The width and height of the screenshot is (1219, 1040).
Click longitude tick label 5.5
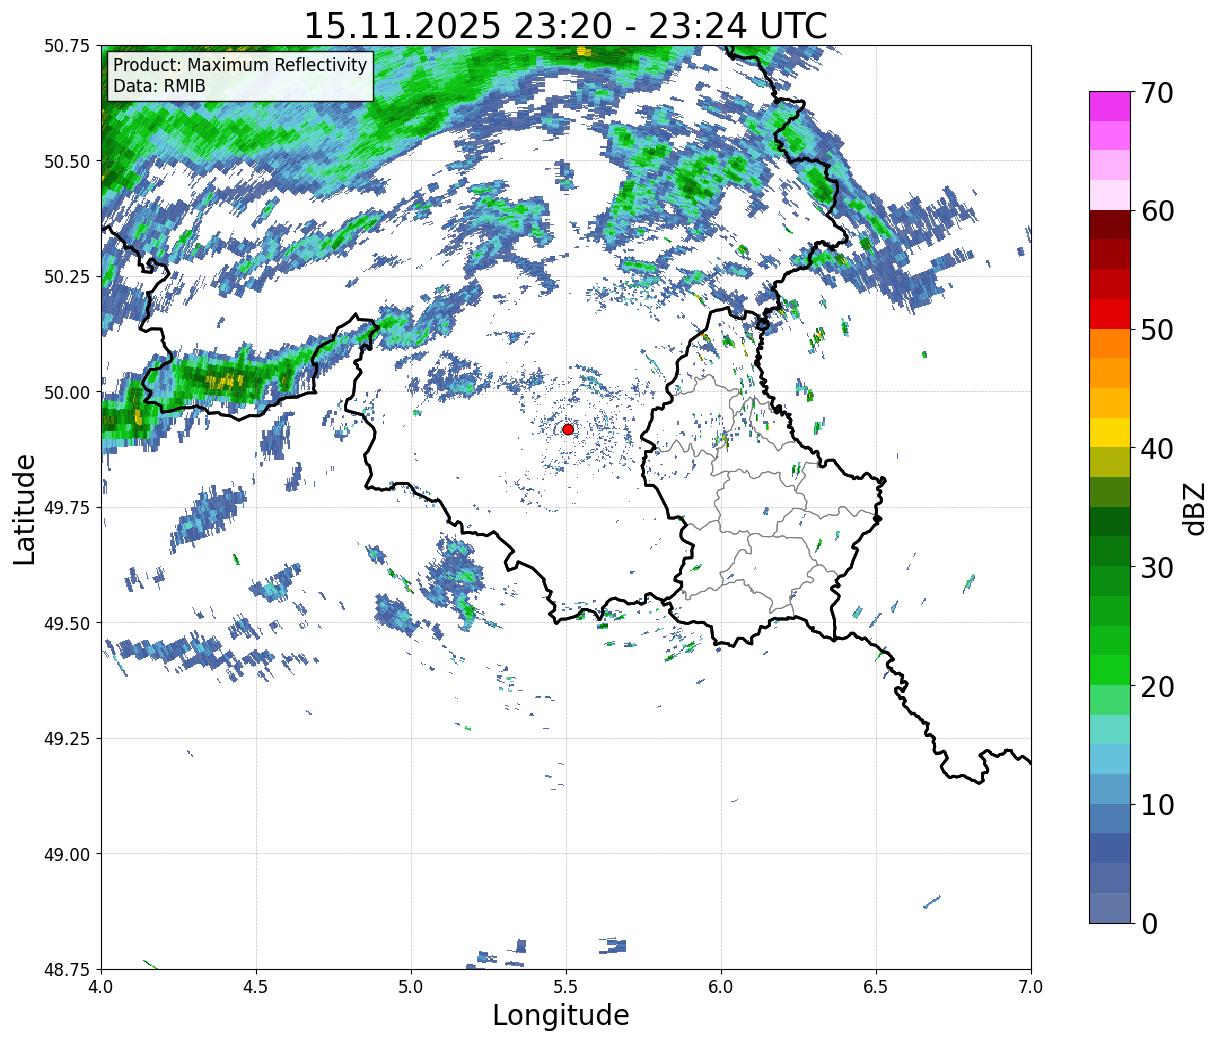click(x=566, y=986)
